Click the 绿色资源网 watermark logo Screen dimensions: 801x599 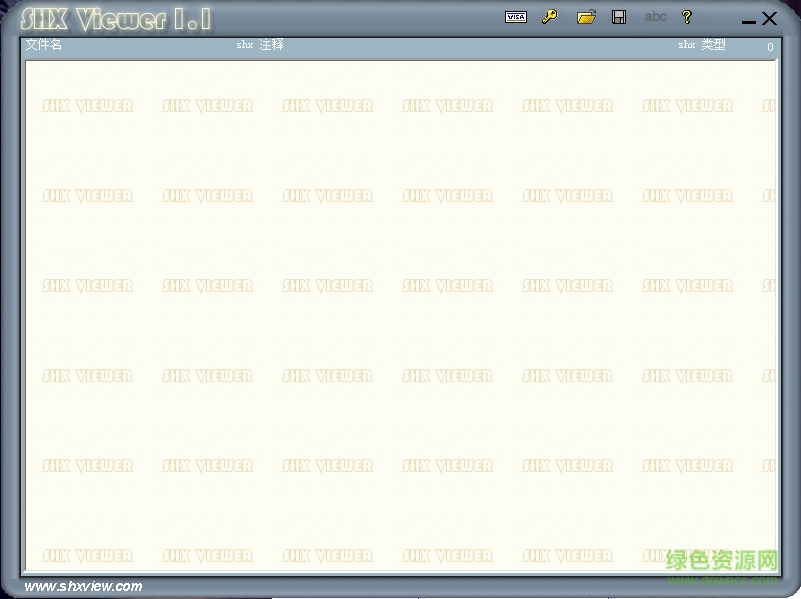click(x=721, y=562)
